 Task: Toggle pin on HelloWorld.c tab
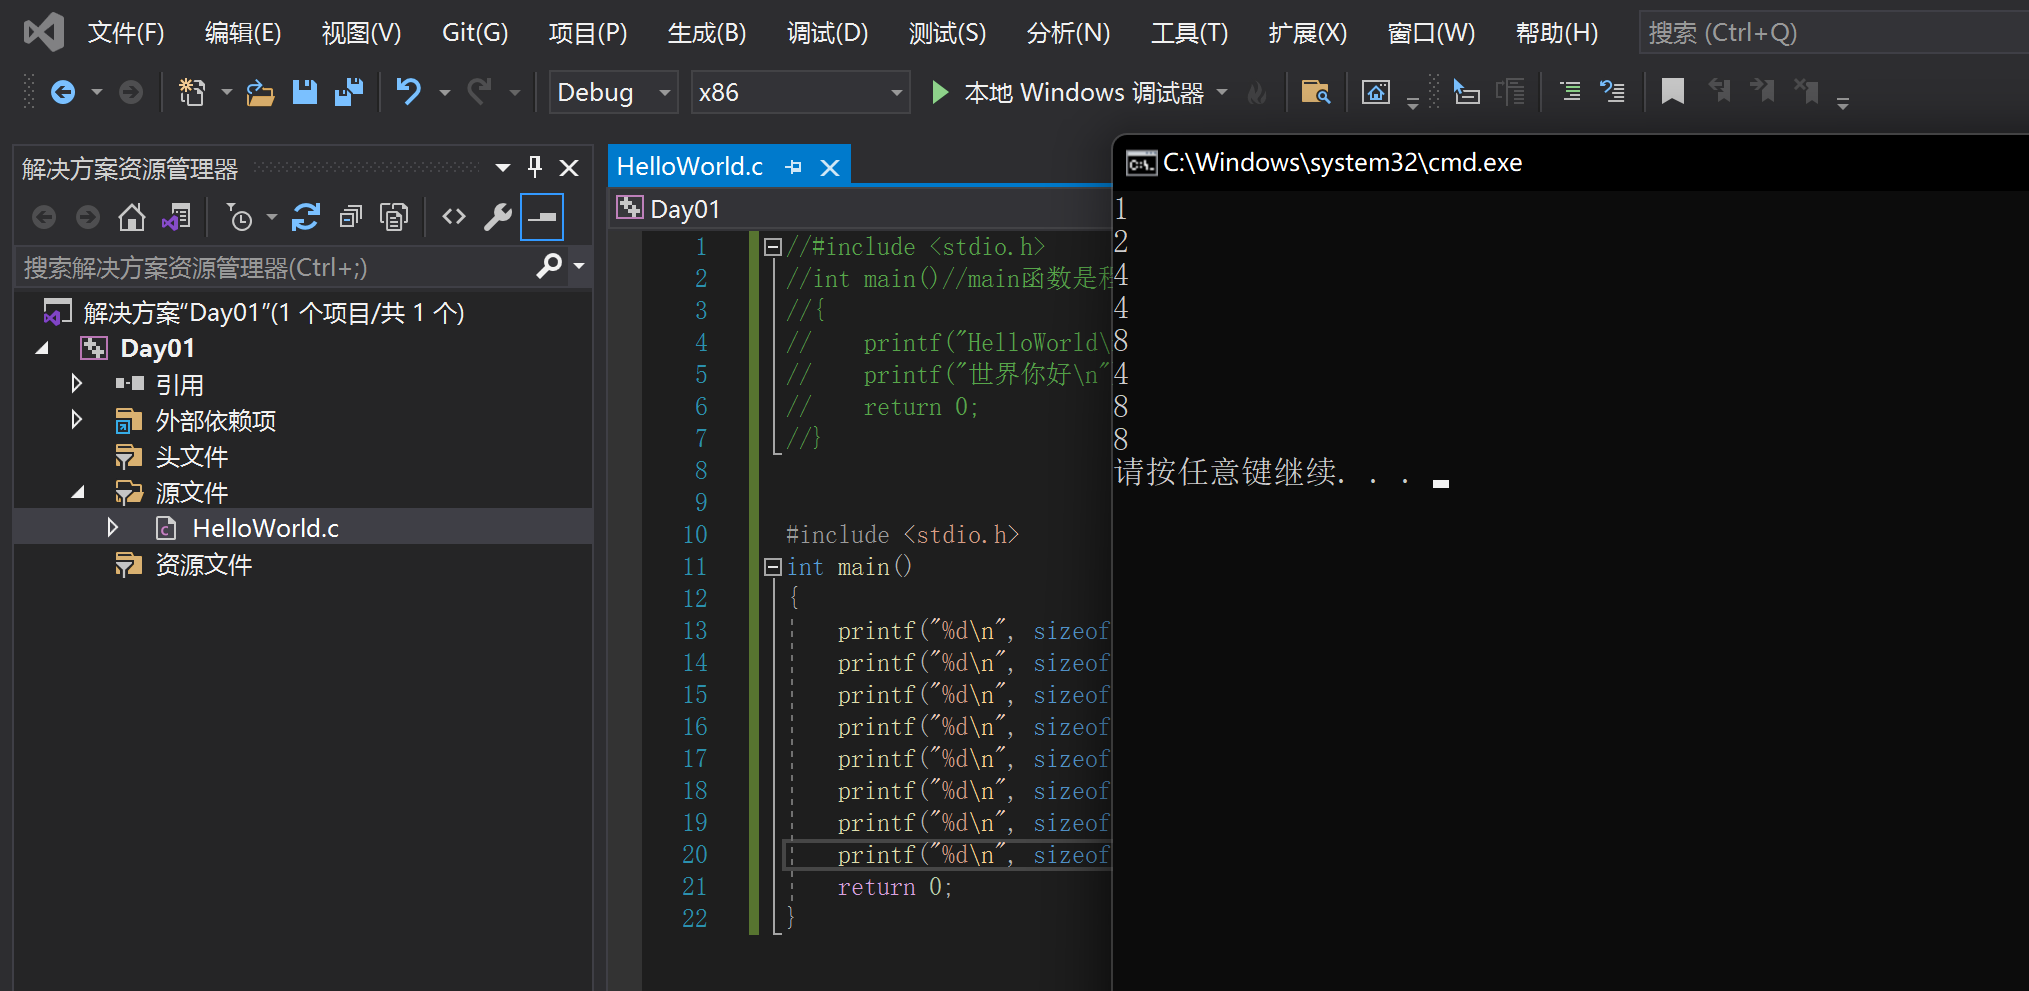click(794, 167)
